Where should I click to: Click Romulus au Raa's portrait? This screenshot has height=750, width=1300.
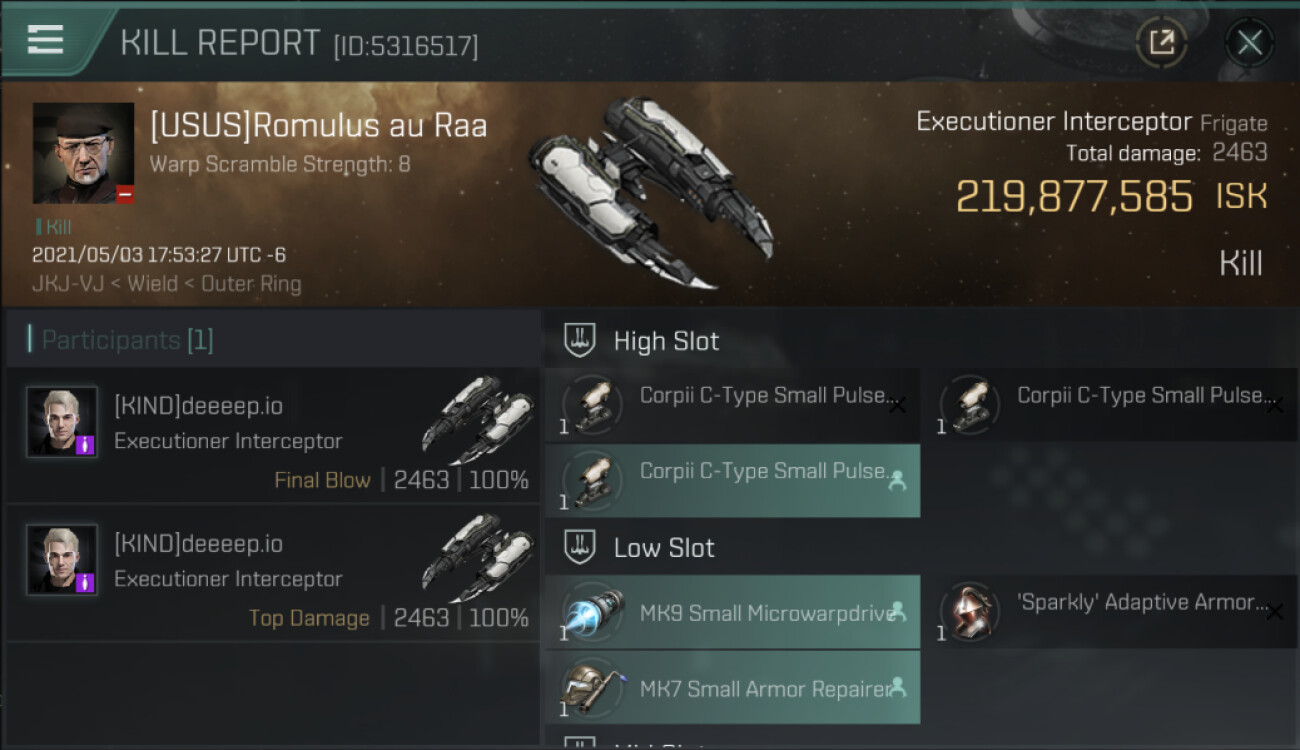(83, 153)
